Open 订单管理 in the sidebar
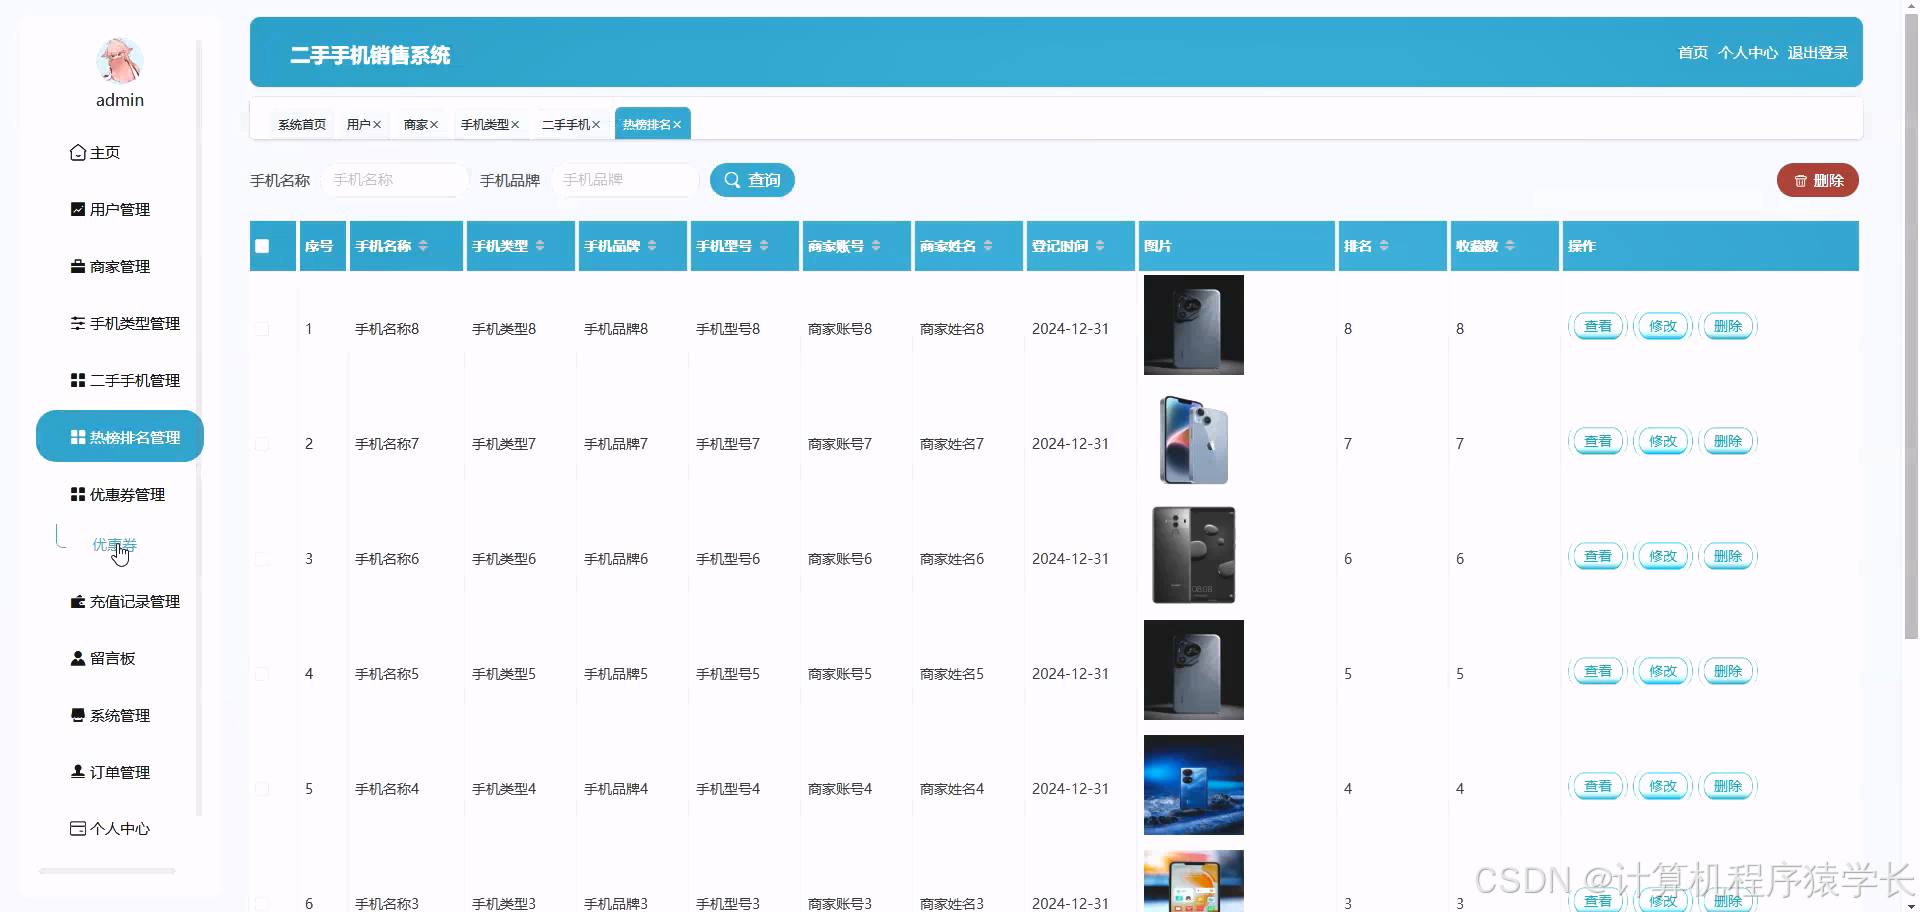This screenshot has height=912, width=1920. pos(120,772)
